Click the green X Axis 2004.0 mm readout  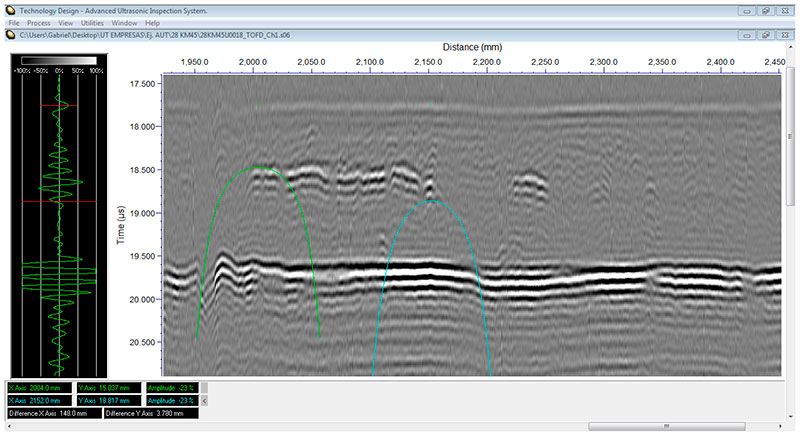click(x=38, y=386)
